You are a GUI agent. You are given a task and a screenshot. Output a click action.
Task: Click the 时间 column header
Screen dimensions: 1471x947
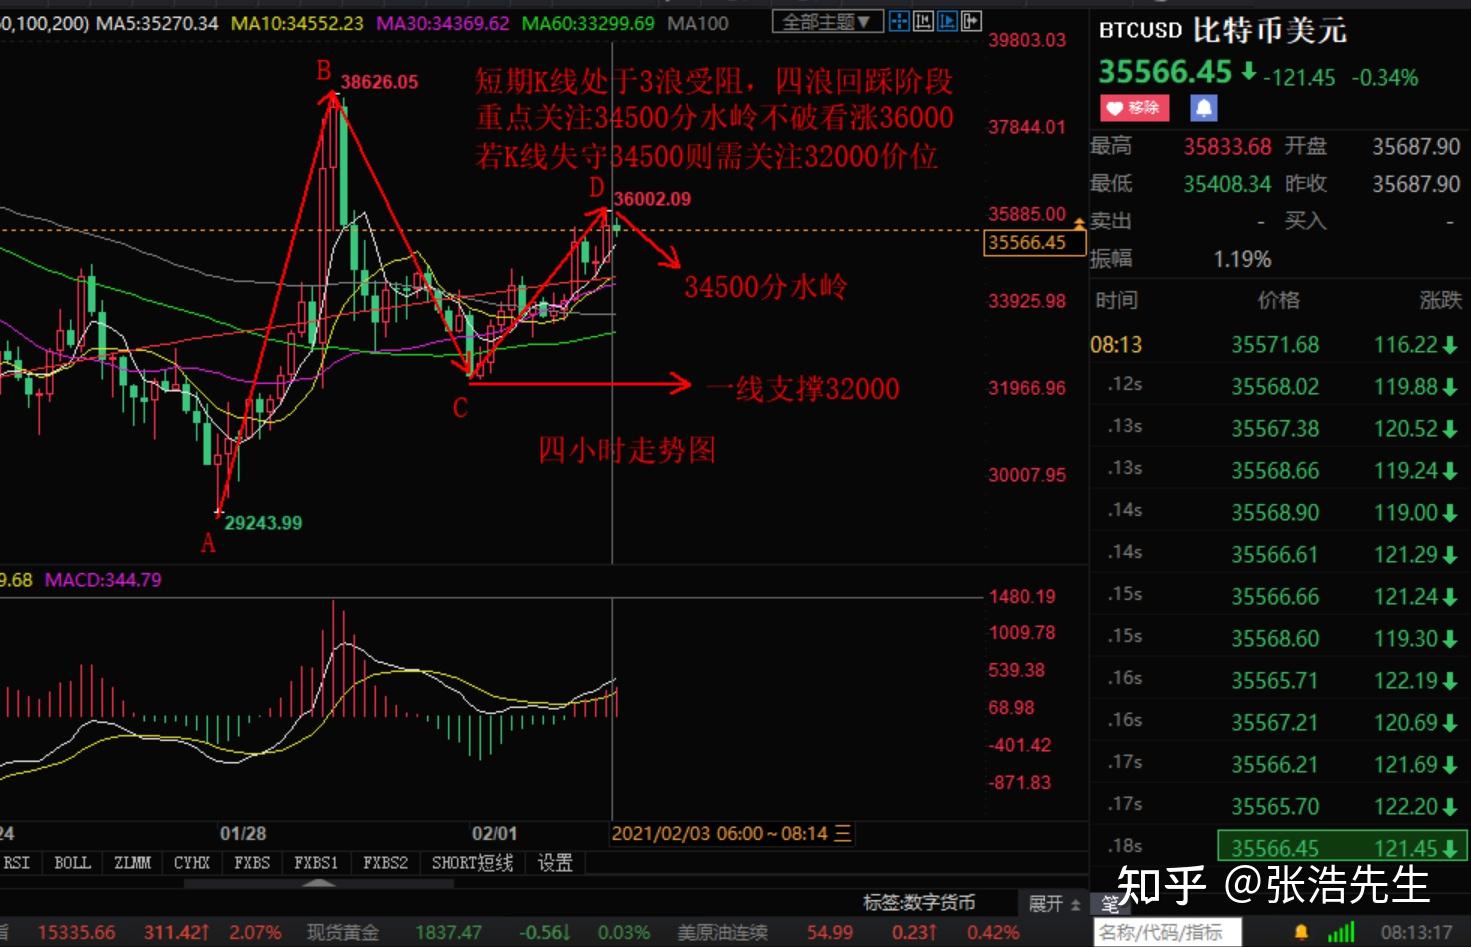coord(1116,300)
